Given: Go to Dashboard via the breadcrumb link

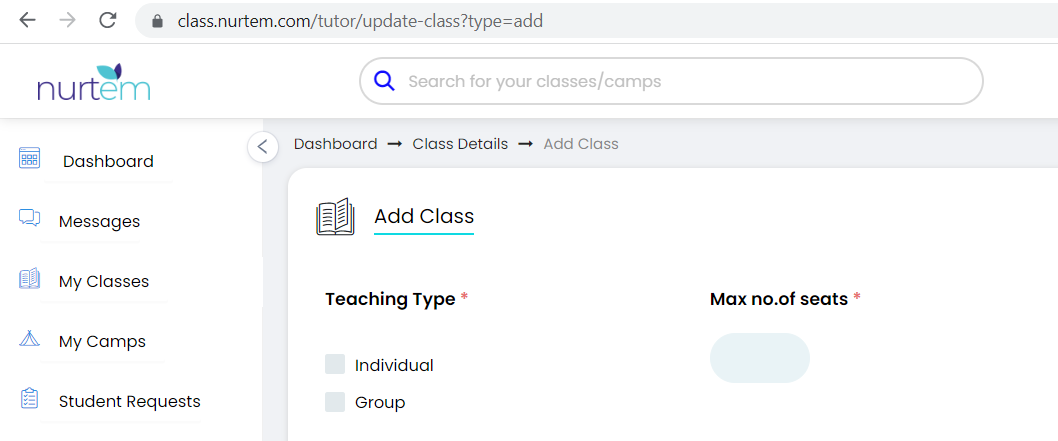Looking at the screenshot, I should pyautogui.click(x=335, y=144).
